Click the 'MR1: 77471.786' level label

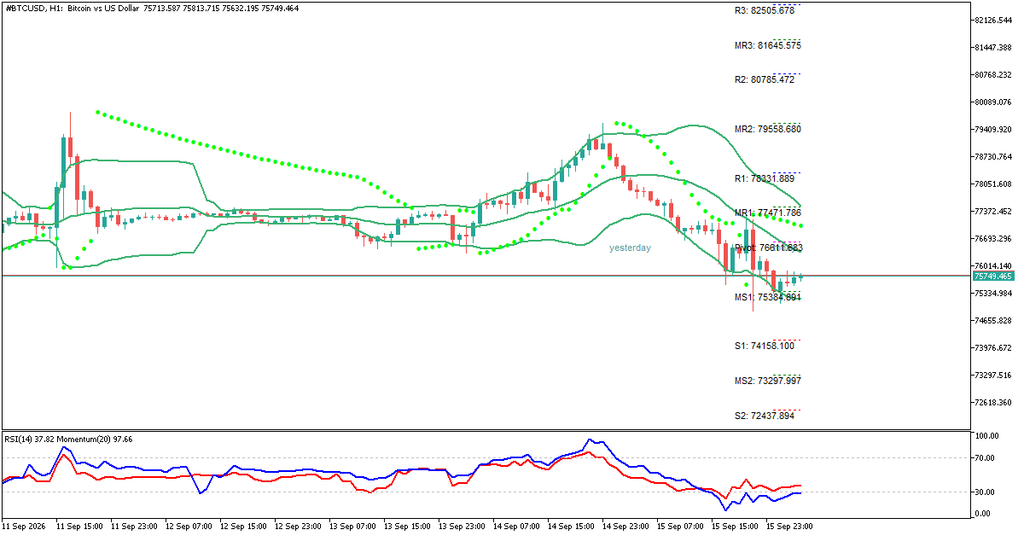[767, 213]
